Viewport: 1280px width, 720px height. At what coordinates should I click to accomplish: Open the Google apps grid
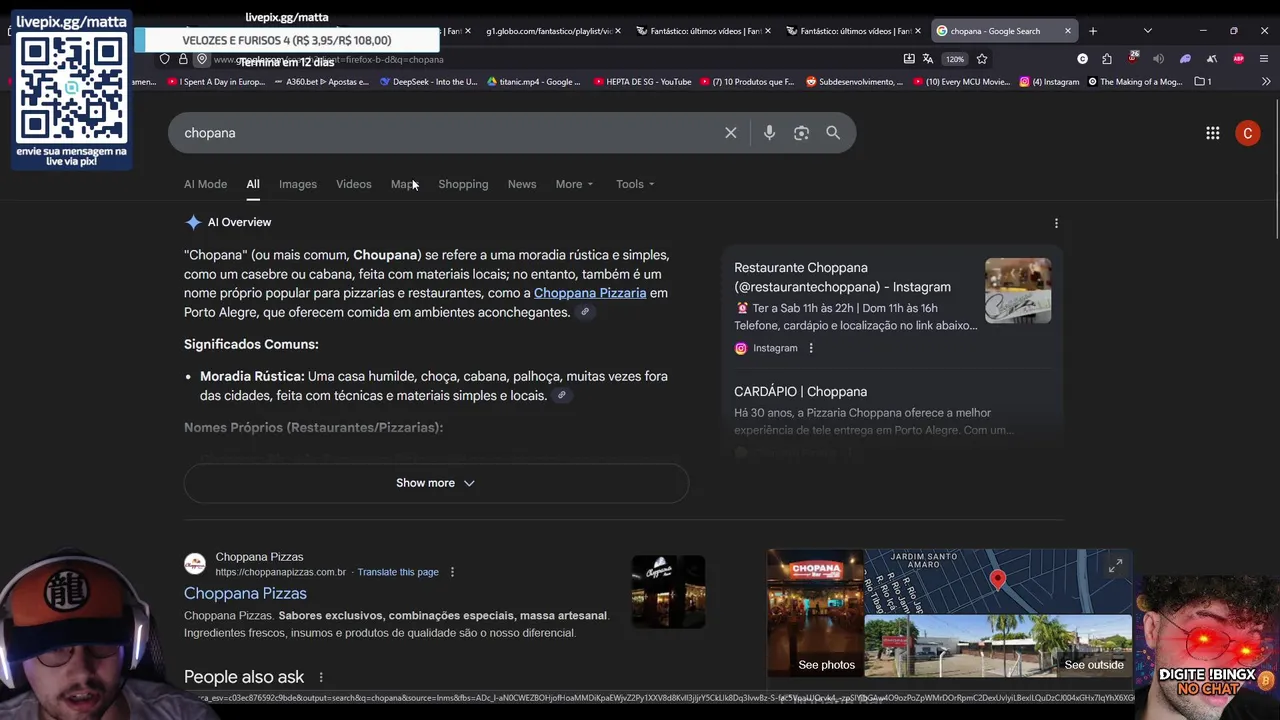1212,133
